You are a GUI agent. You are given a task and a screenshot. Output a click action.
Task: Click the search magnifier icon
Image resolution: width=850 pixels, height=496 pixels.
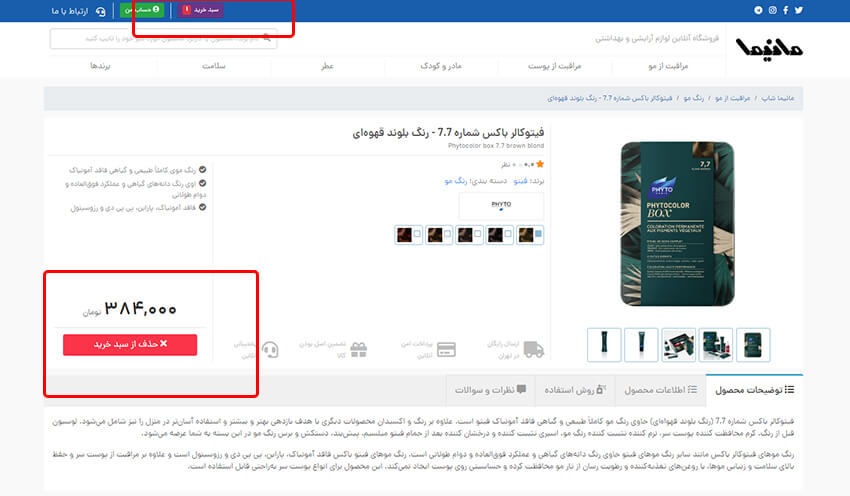pos(267,38)
